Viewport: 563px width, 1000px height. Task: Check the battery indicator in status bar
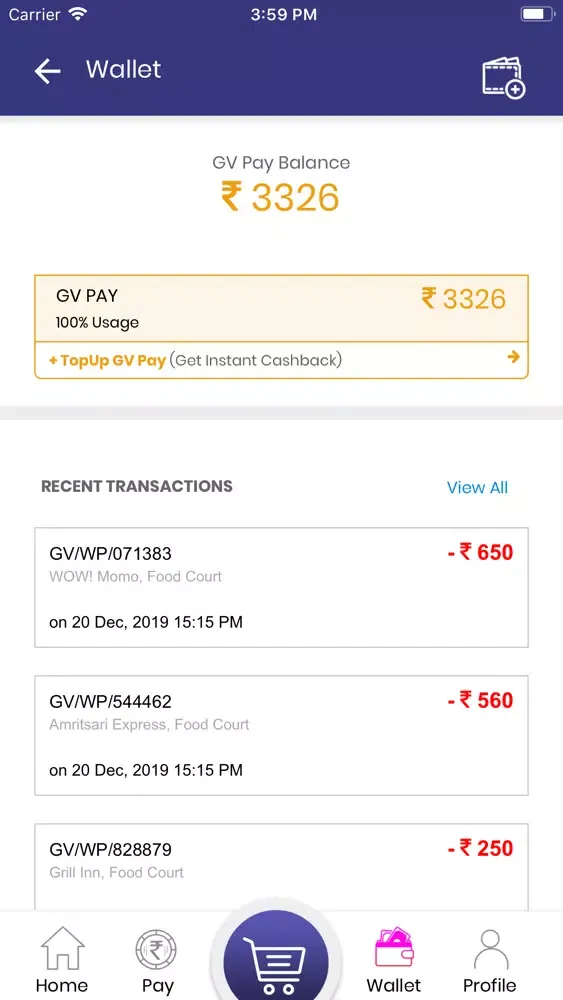[537, 14]
